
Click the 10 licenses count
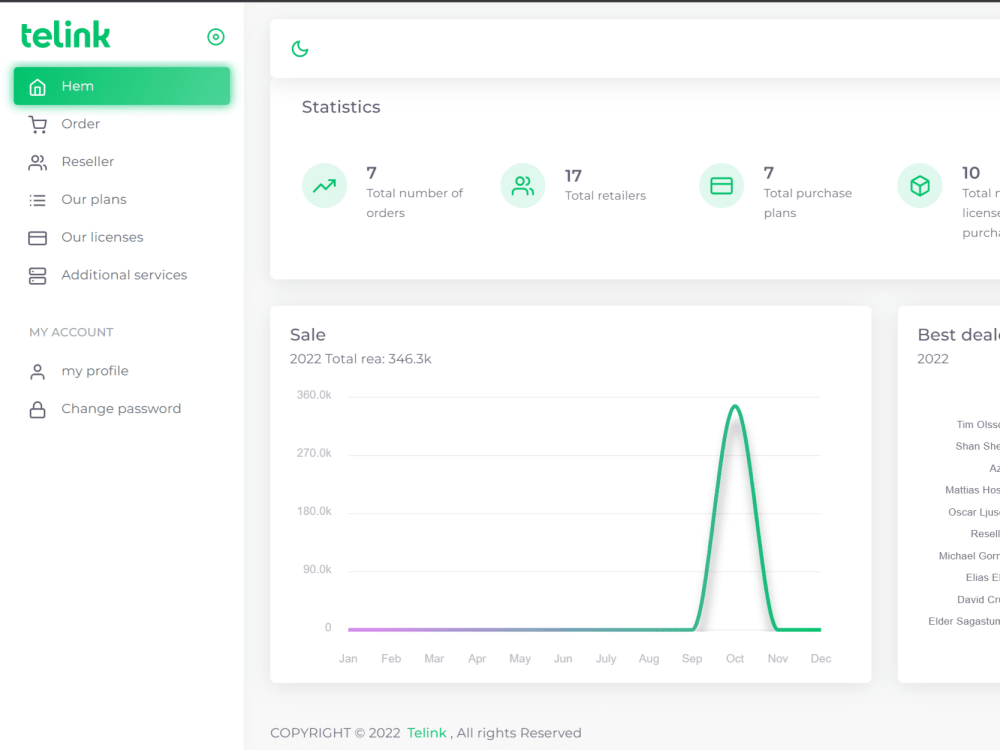971,173
